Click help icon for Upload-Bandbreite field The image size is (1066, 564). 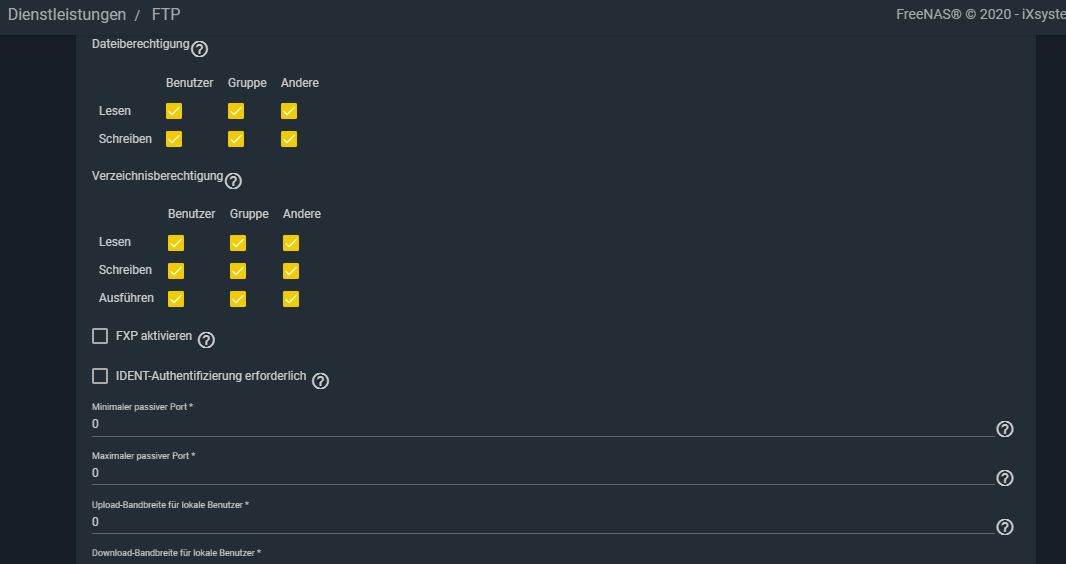click(1005, 527)
